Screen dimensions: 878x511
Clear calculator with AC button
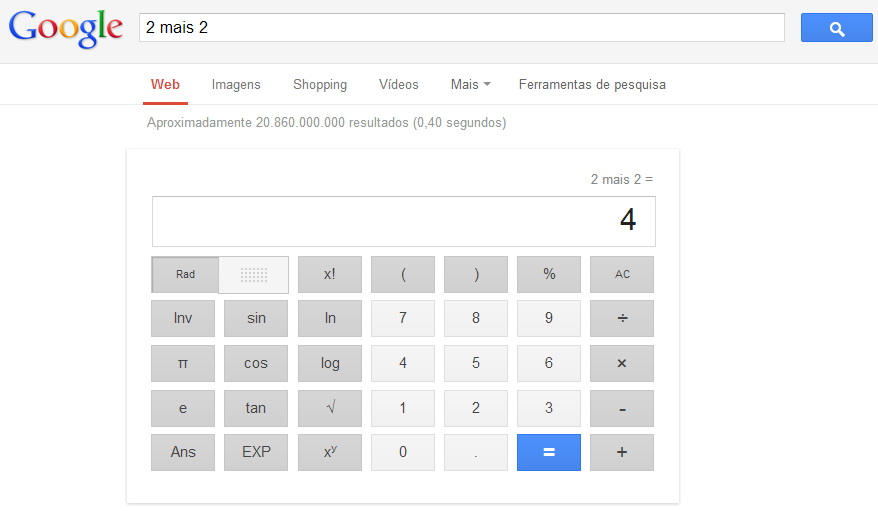[622, 274]
